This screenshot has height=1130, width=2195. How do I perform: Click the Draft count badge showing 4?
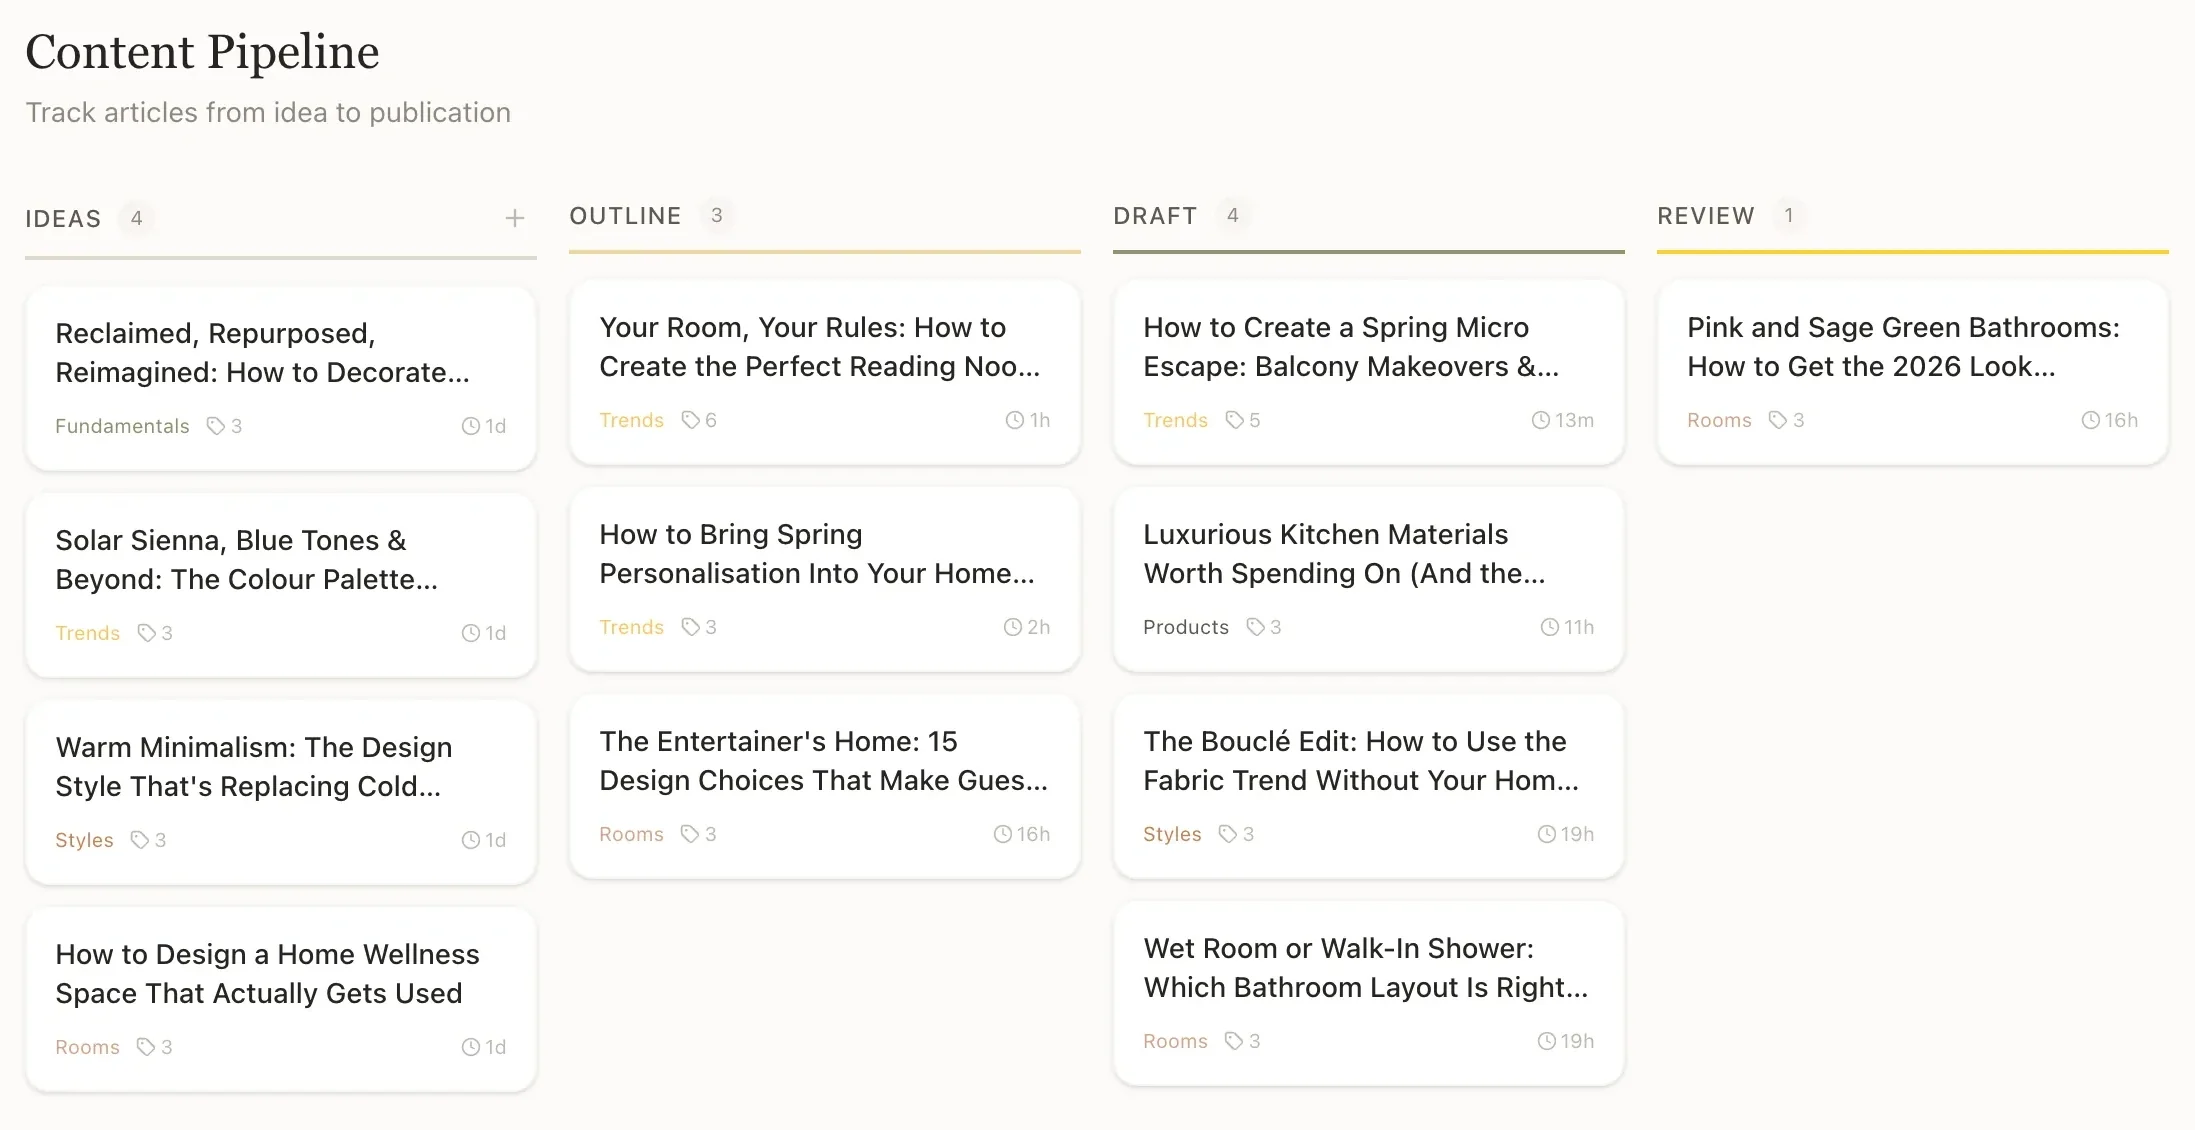1232,215
